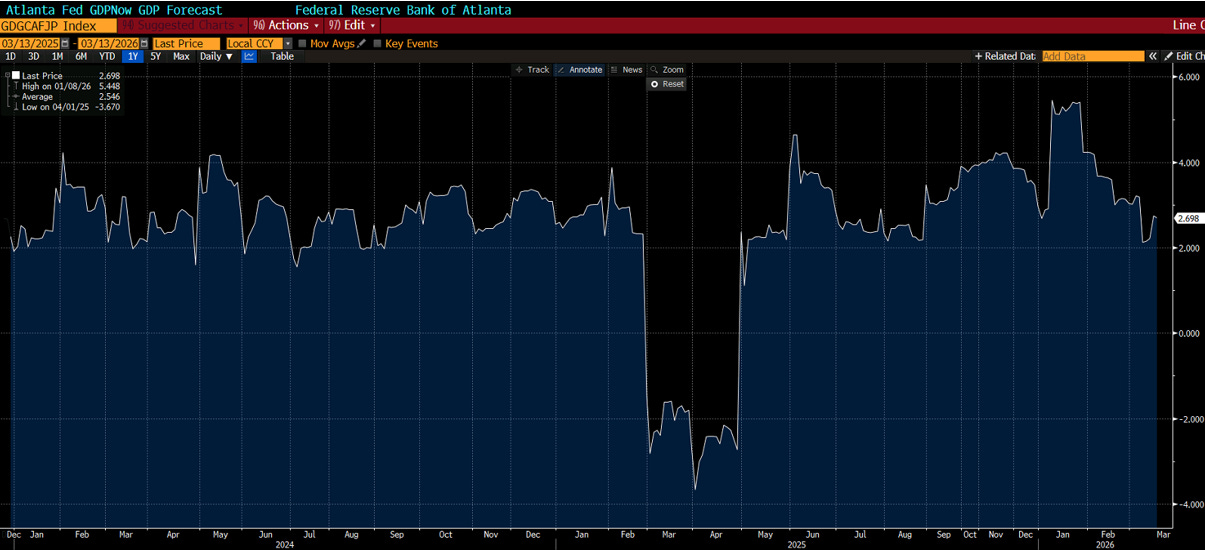Click the double-chevron collapse icon near Add Data
The height and width of the screenshot is (550, 1205).
[1152, 56]
